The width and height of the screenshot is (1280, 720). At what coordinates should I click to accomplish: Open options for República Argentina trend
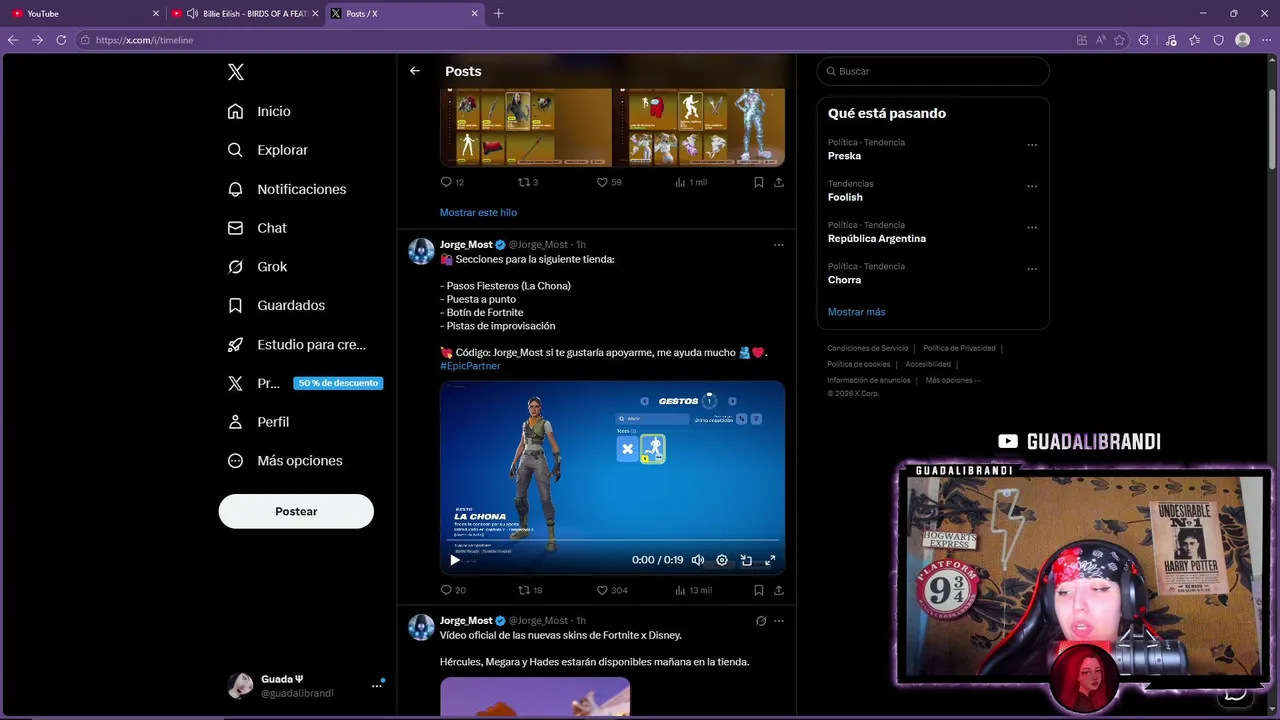(x=1032, y=228)
